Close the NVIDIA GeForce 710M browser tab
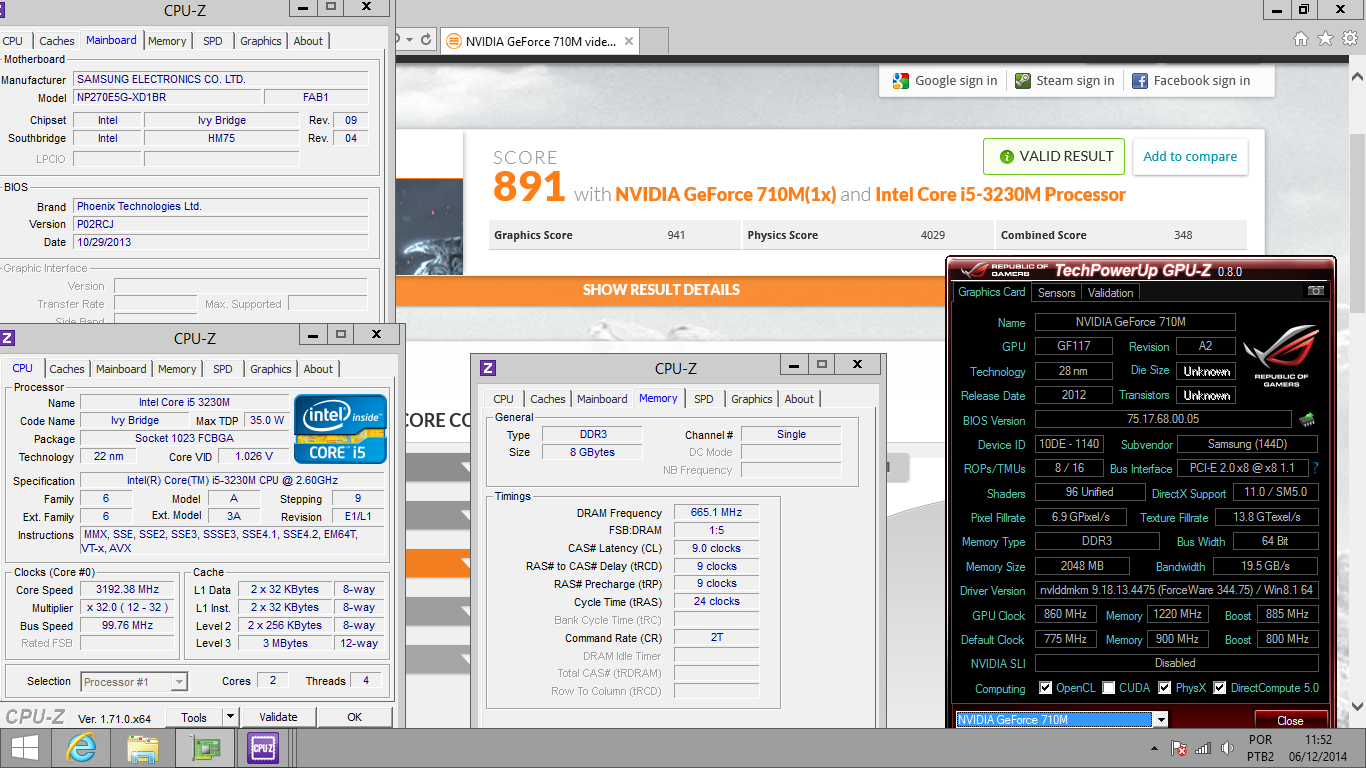The width and height of the screenshot is (1366, 768). tap(628, 42)
